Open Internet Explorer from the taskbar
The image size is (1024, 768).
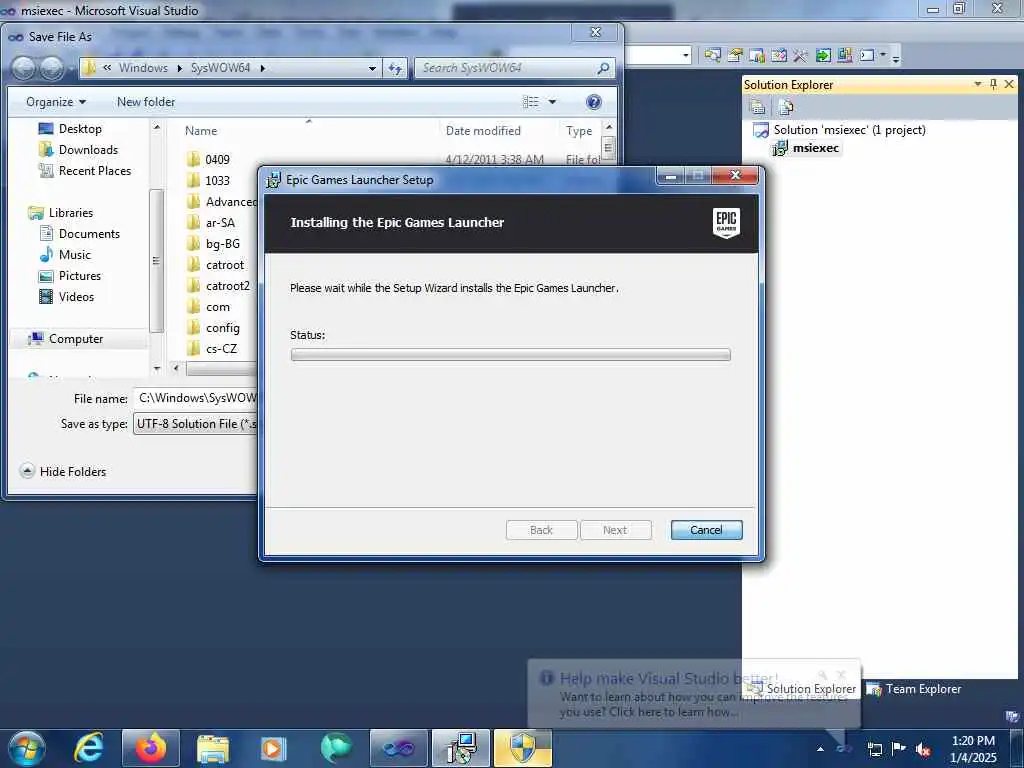tap(88, 748)
